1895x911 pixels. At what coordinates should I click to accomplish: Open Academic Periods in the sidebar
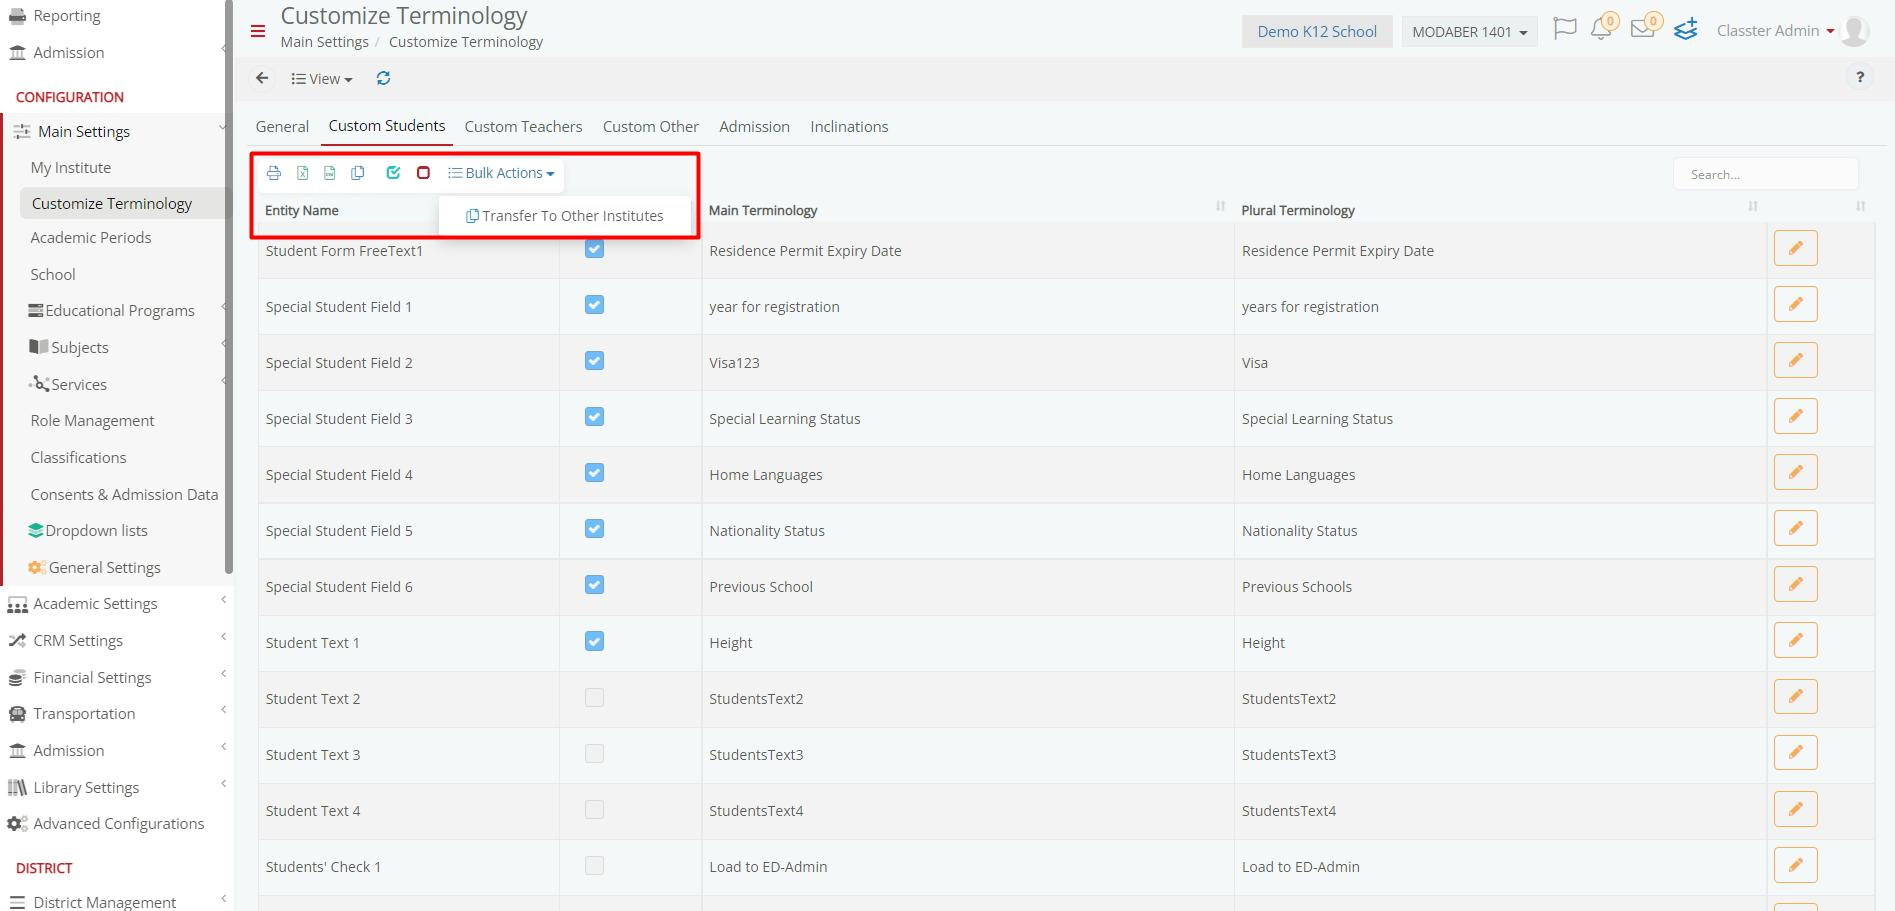tap(91, 238)
